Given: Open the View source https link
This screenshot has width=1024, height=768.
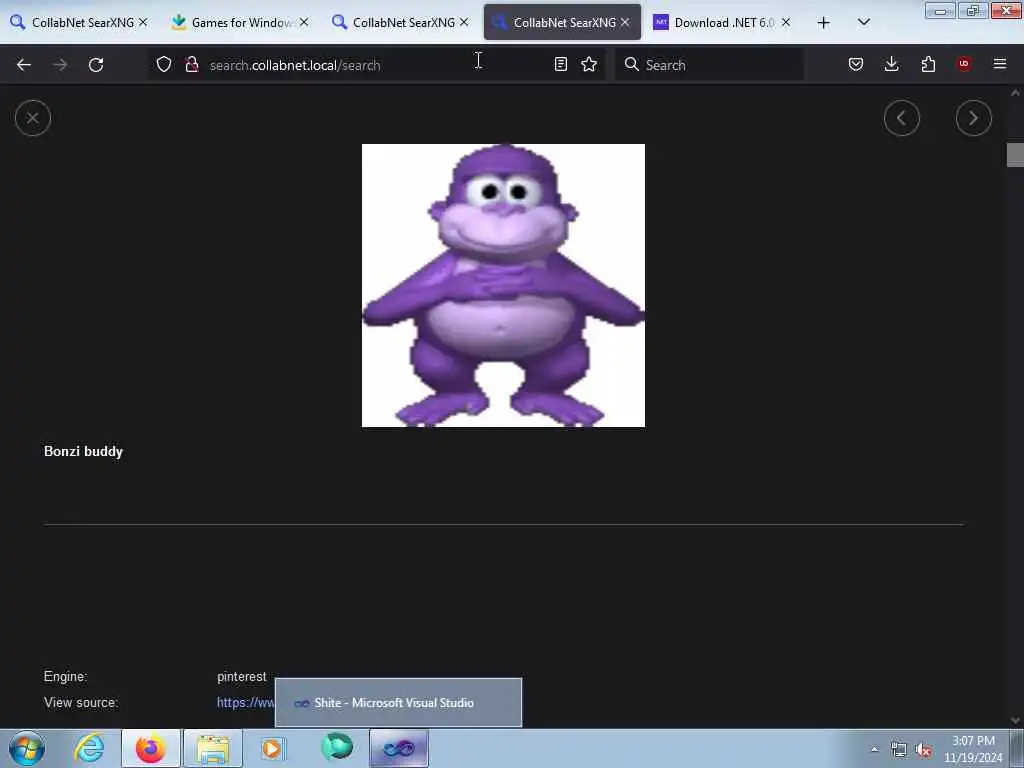Looking at the screenshot, I should point(246,703).
